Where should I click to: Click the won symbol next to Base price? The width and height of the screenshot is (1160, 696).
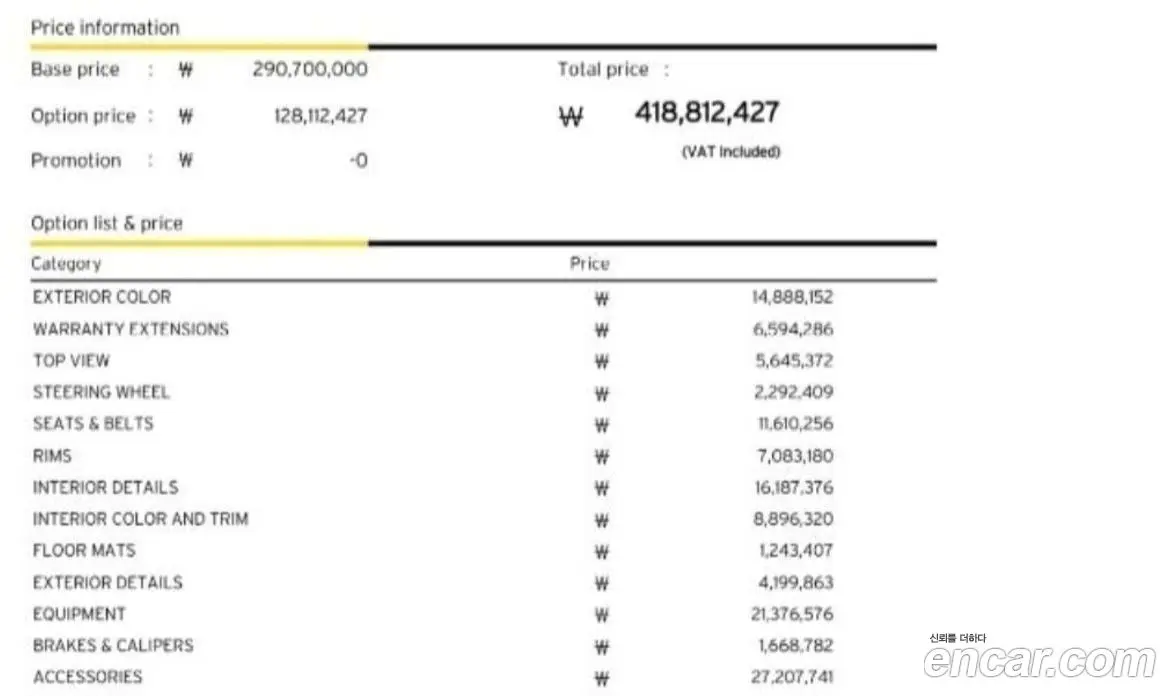tap(186, 70)
